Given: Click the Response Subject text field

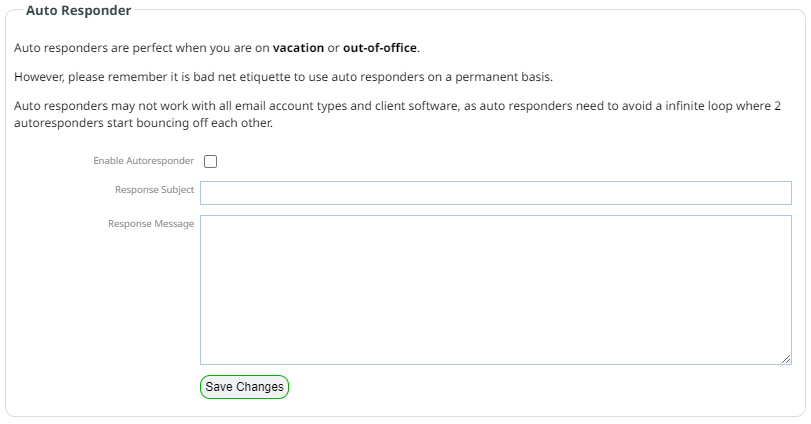Looking at the screenshot, I should point(495,193).
